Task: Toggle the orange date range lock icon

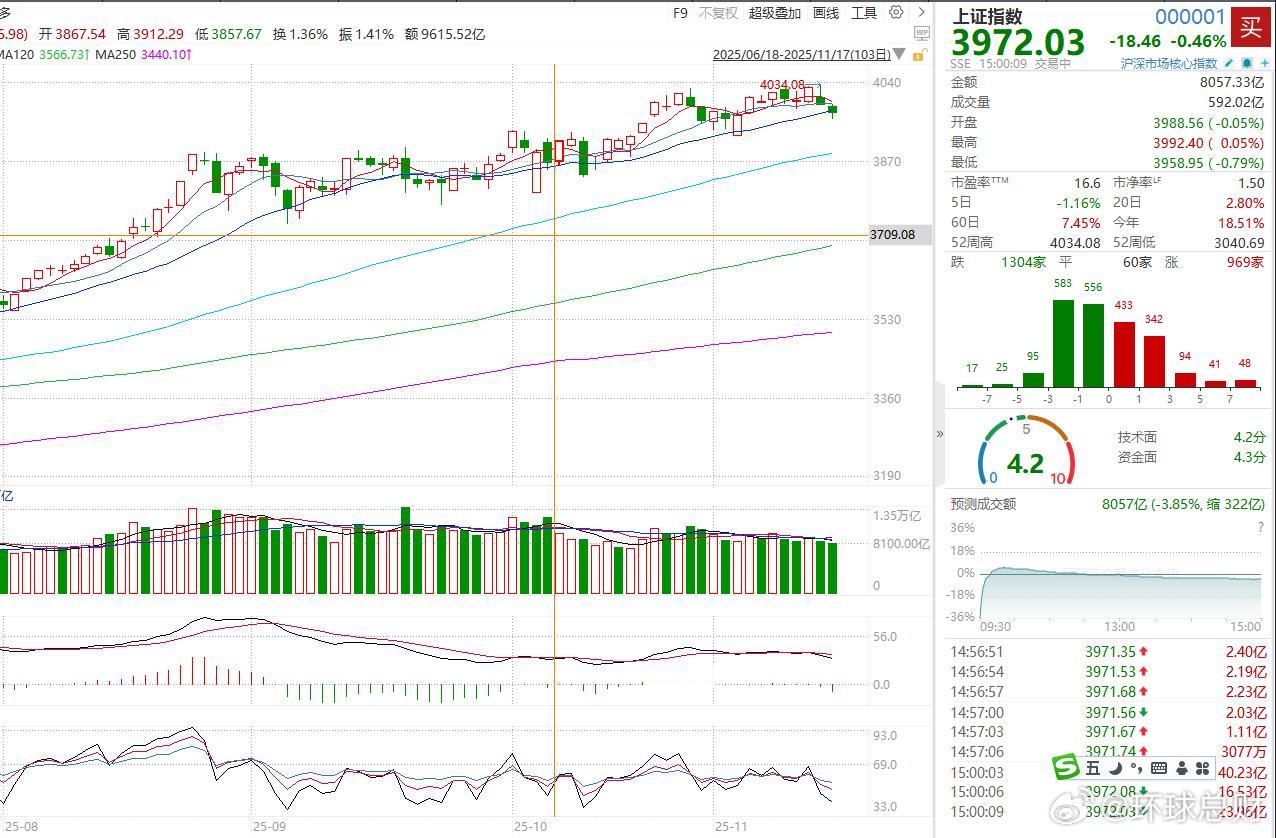Action: 921,54
